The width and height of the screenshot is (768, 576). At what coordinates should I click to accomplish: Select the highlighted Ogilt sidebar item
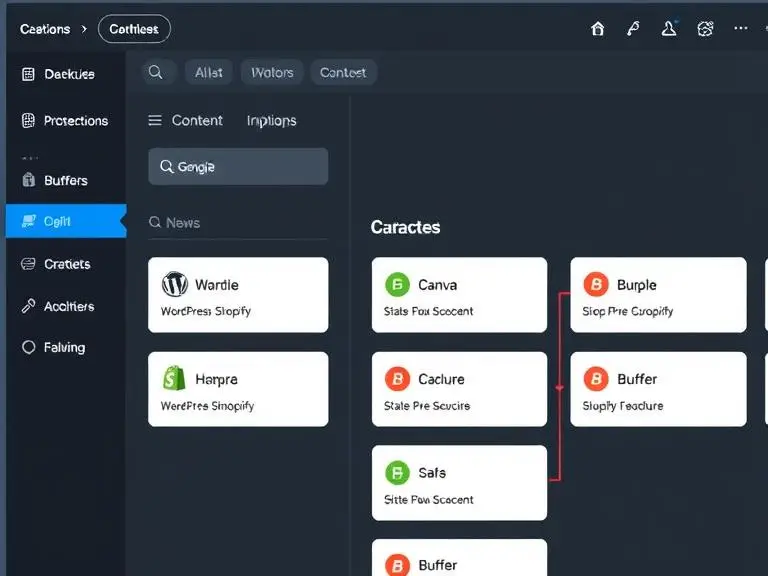(66, 221)
